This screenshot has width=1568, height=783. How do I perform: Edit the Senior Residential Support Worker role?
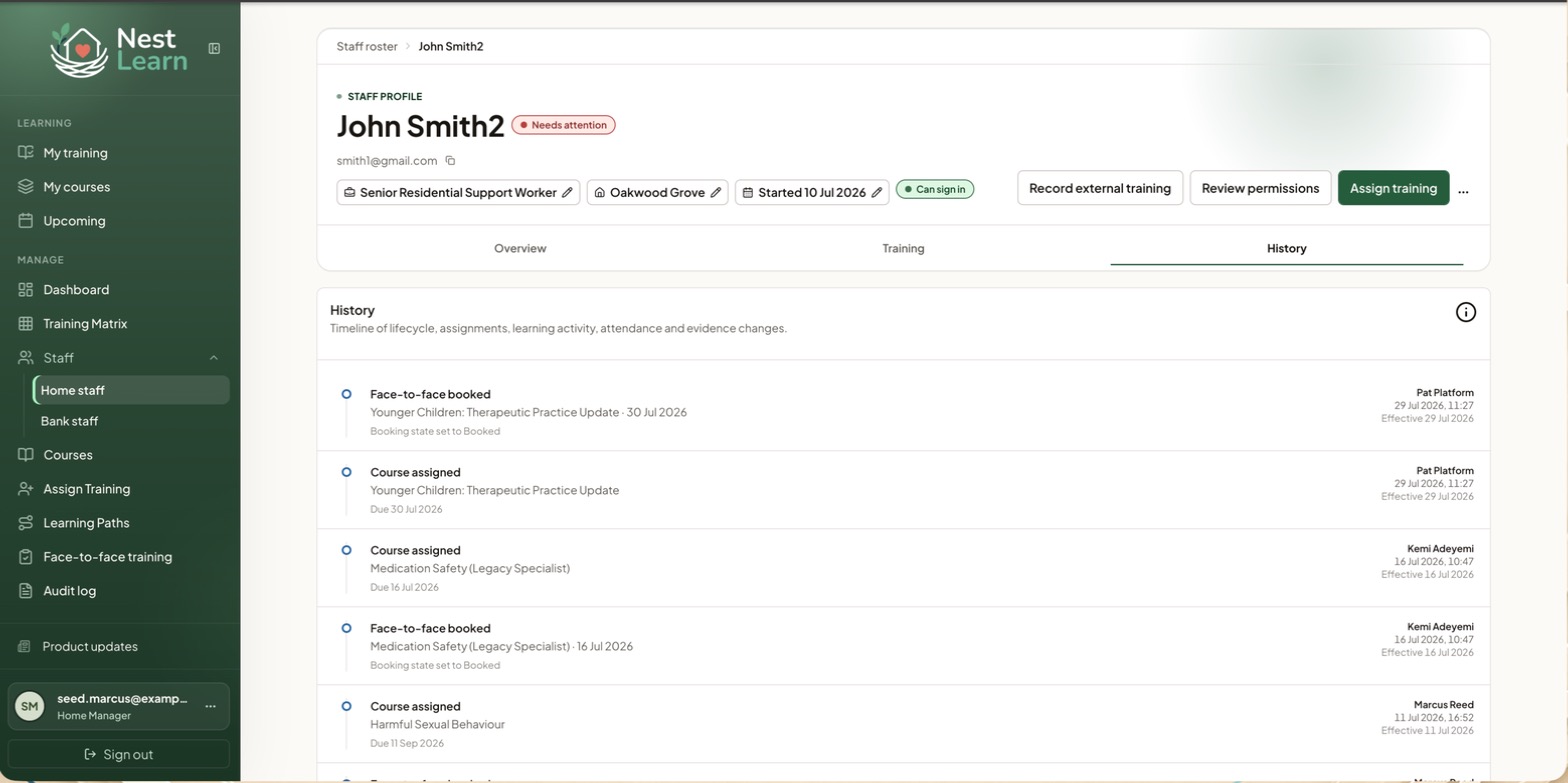[x=567, y=193]
